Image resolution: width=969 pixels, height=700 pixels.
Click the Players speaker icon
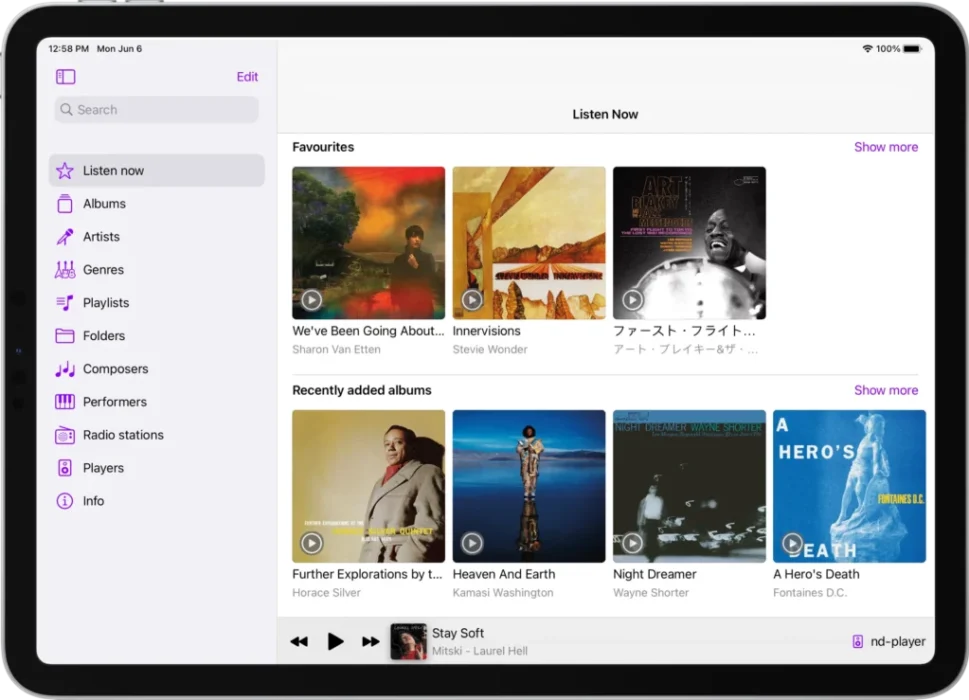point(64,468)
